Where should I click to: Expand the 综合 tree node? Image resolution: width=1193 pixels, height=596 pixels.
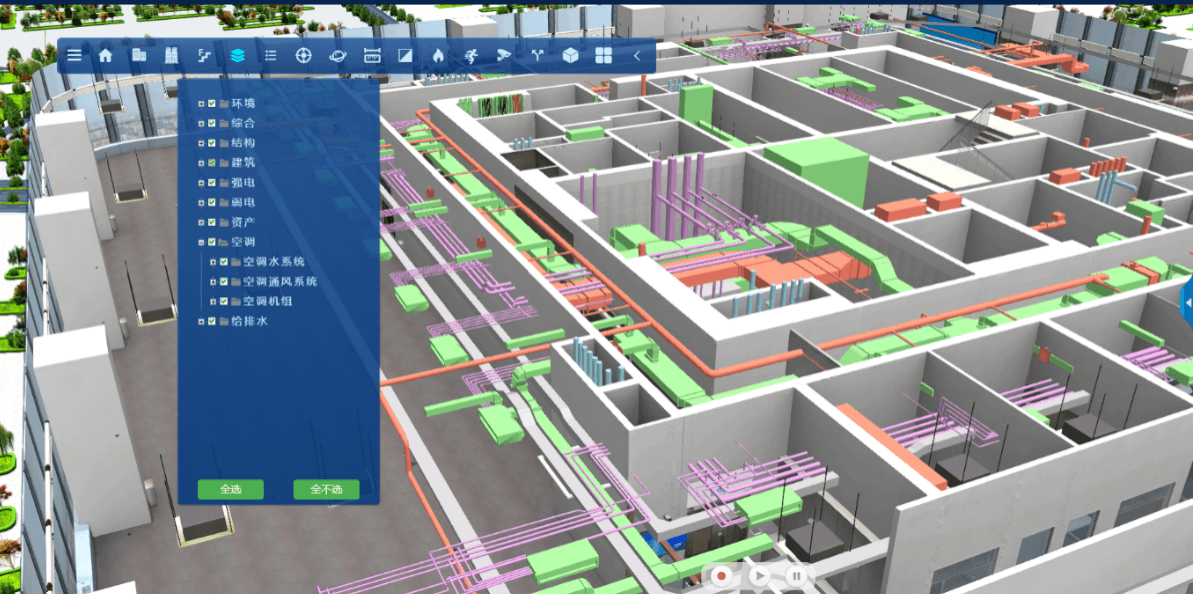[202, 123]
